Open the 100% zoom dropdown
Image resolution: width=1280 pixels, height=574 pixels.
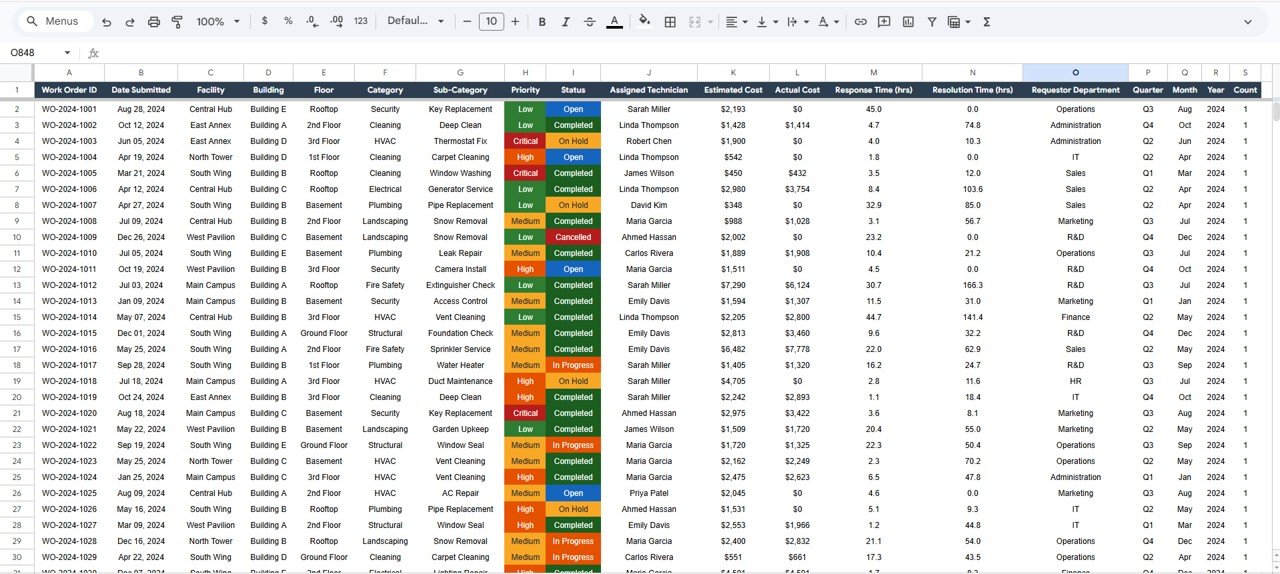pyautogui.click(x=218, y=21)
